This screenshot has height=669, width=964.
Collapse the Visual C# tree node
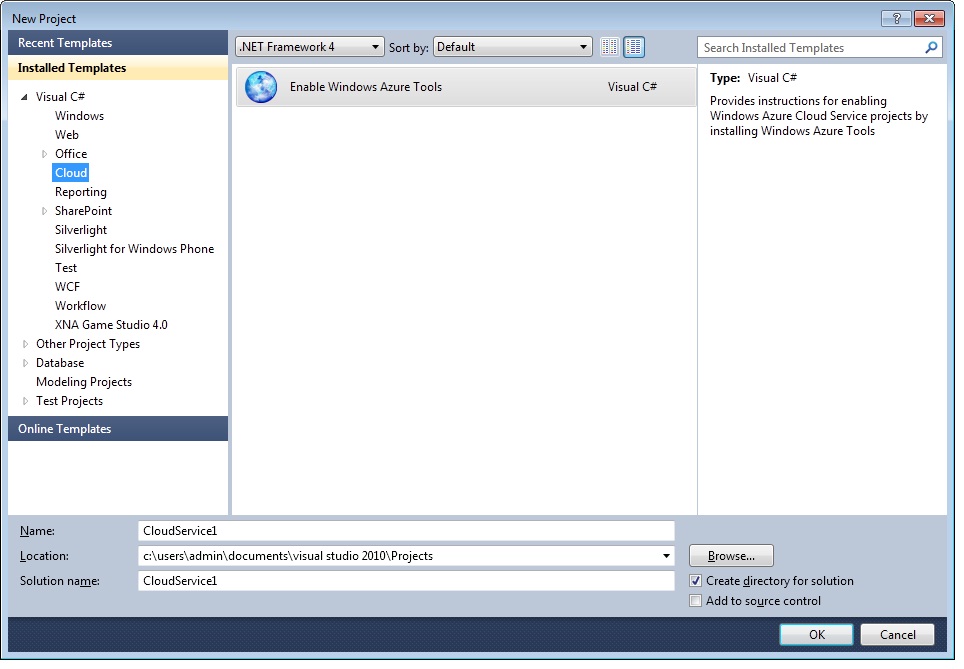click(x=24, y=97)
